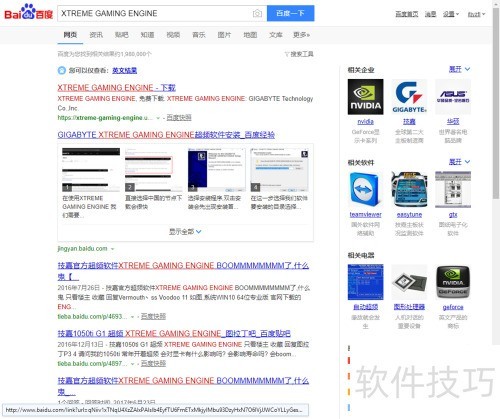Expand the 相关企业 section
This screenshot has width=500, height=419.
tap(459, 69)
